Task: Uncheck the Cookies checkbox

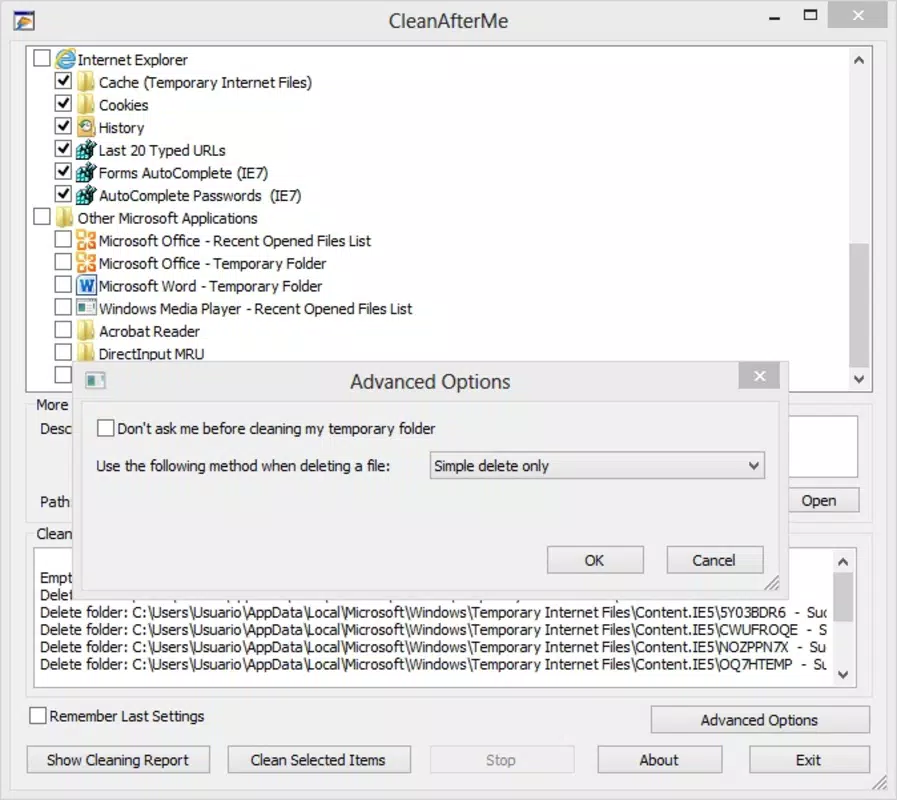Action: pyautogui.click(x=63, y=103)
